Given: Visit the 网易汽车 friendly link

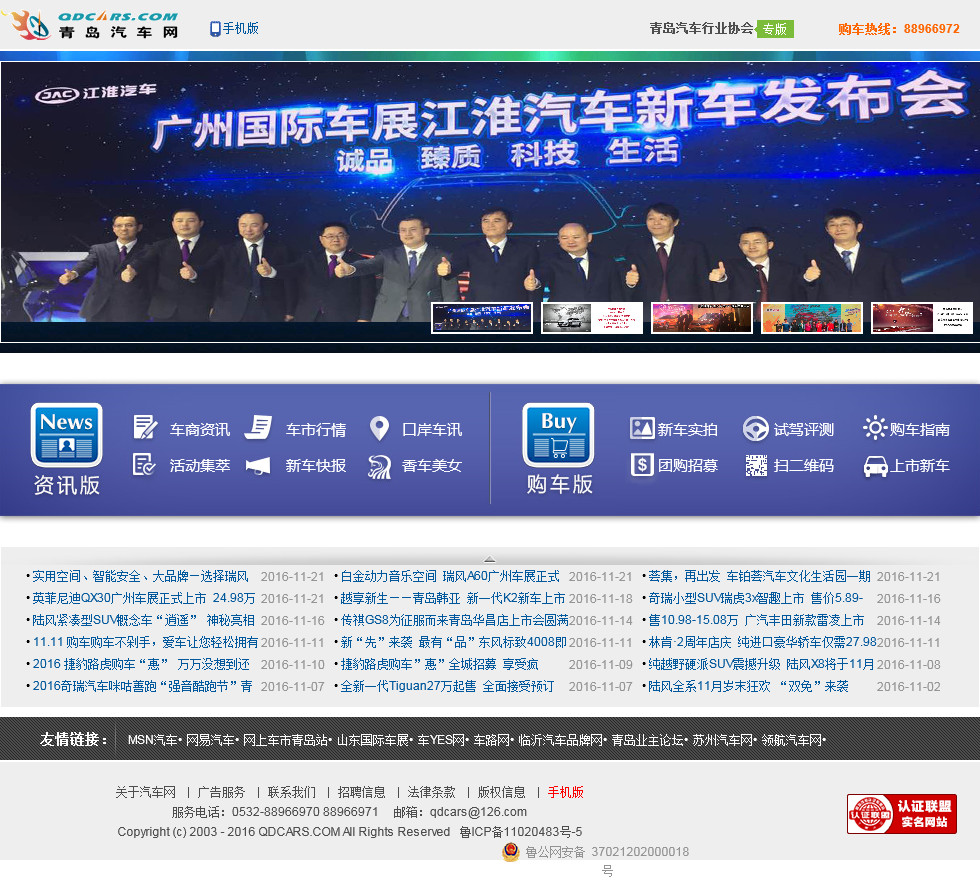Looking at the screenshot, I should click(x=209, y=740).
